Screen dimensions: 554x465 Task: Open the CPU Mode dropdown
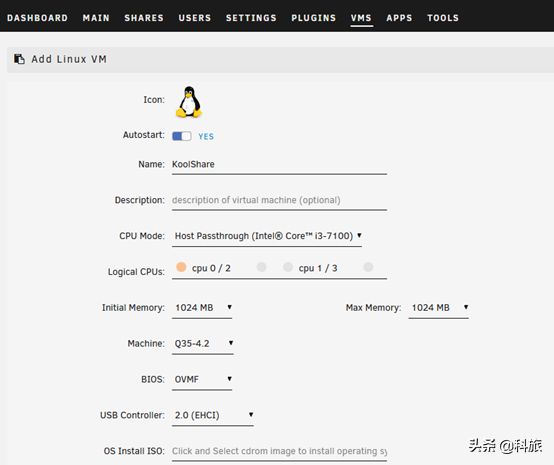pos(267,236)
